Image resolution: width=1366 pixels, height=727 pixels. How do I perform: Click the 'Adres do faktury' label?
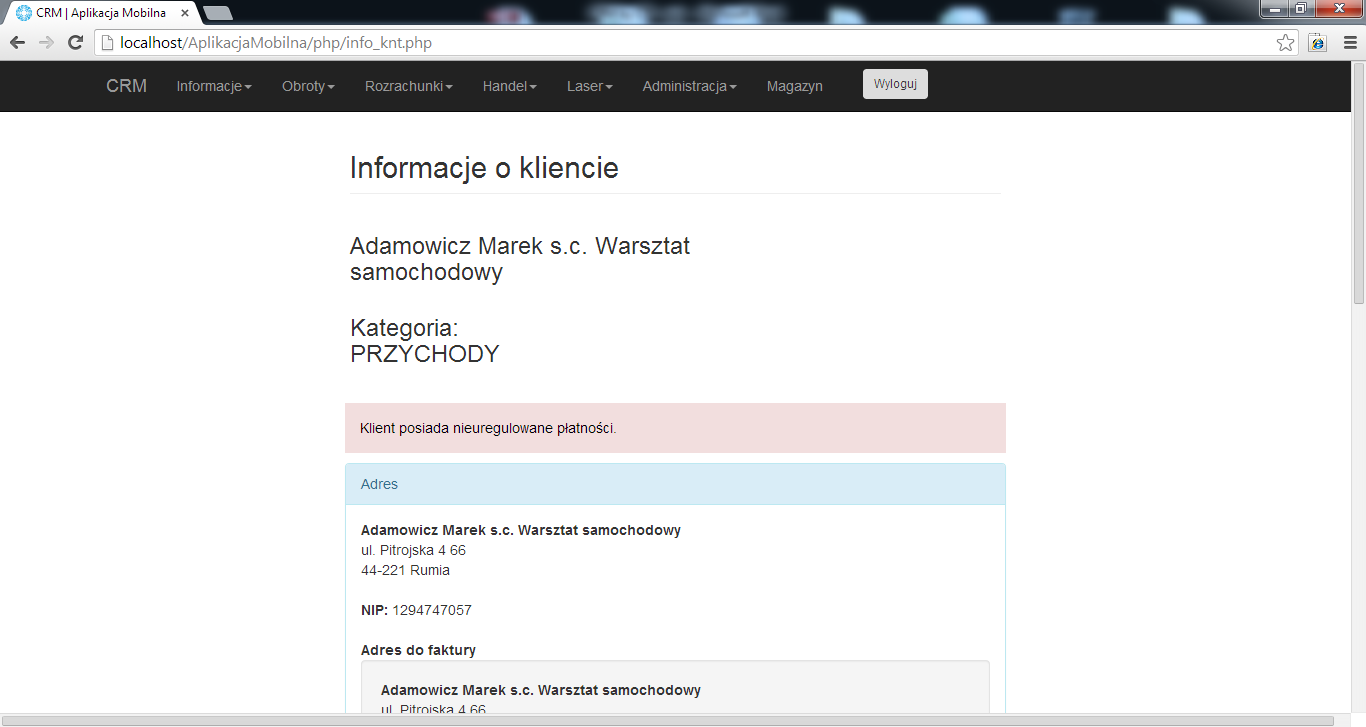click(418, 650)
